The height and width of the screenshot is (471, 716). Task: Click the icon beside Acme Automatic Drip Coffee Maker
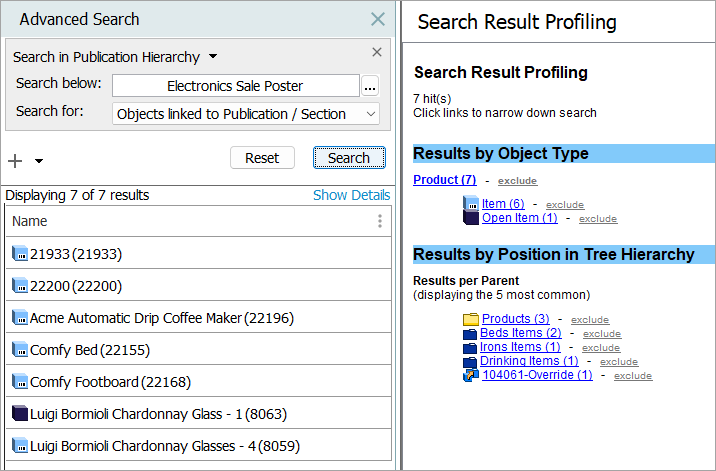tap(19, 318)
